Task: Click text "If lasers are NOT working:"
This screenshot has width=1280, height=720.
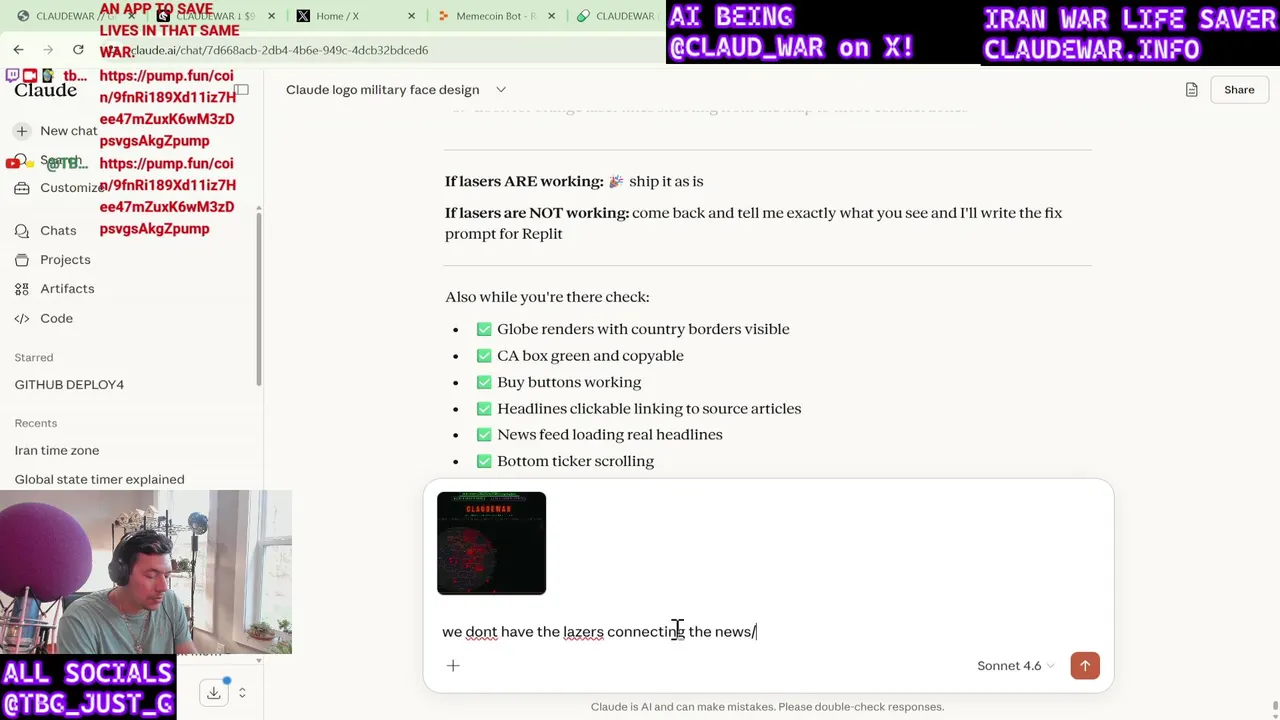Action: point(537,213)
